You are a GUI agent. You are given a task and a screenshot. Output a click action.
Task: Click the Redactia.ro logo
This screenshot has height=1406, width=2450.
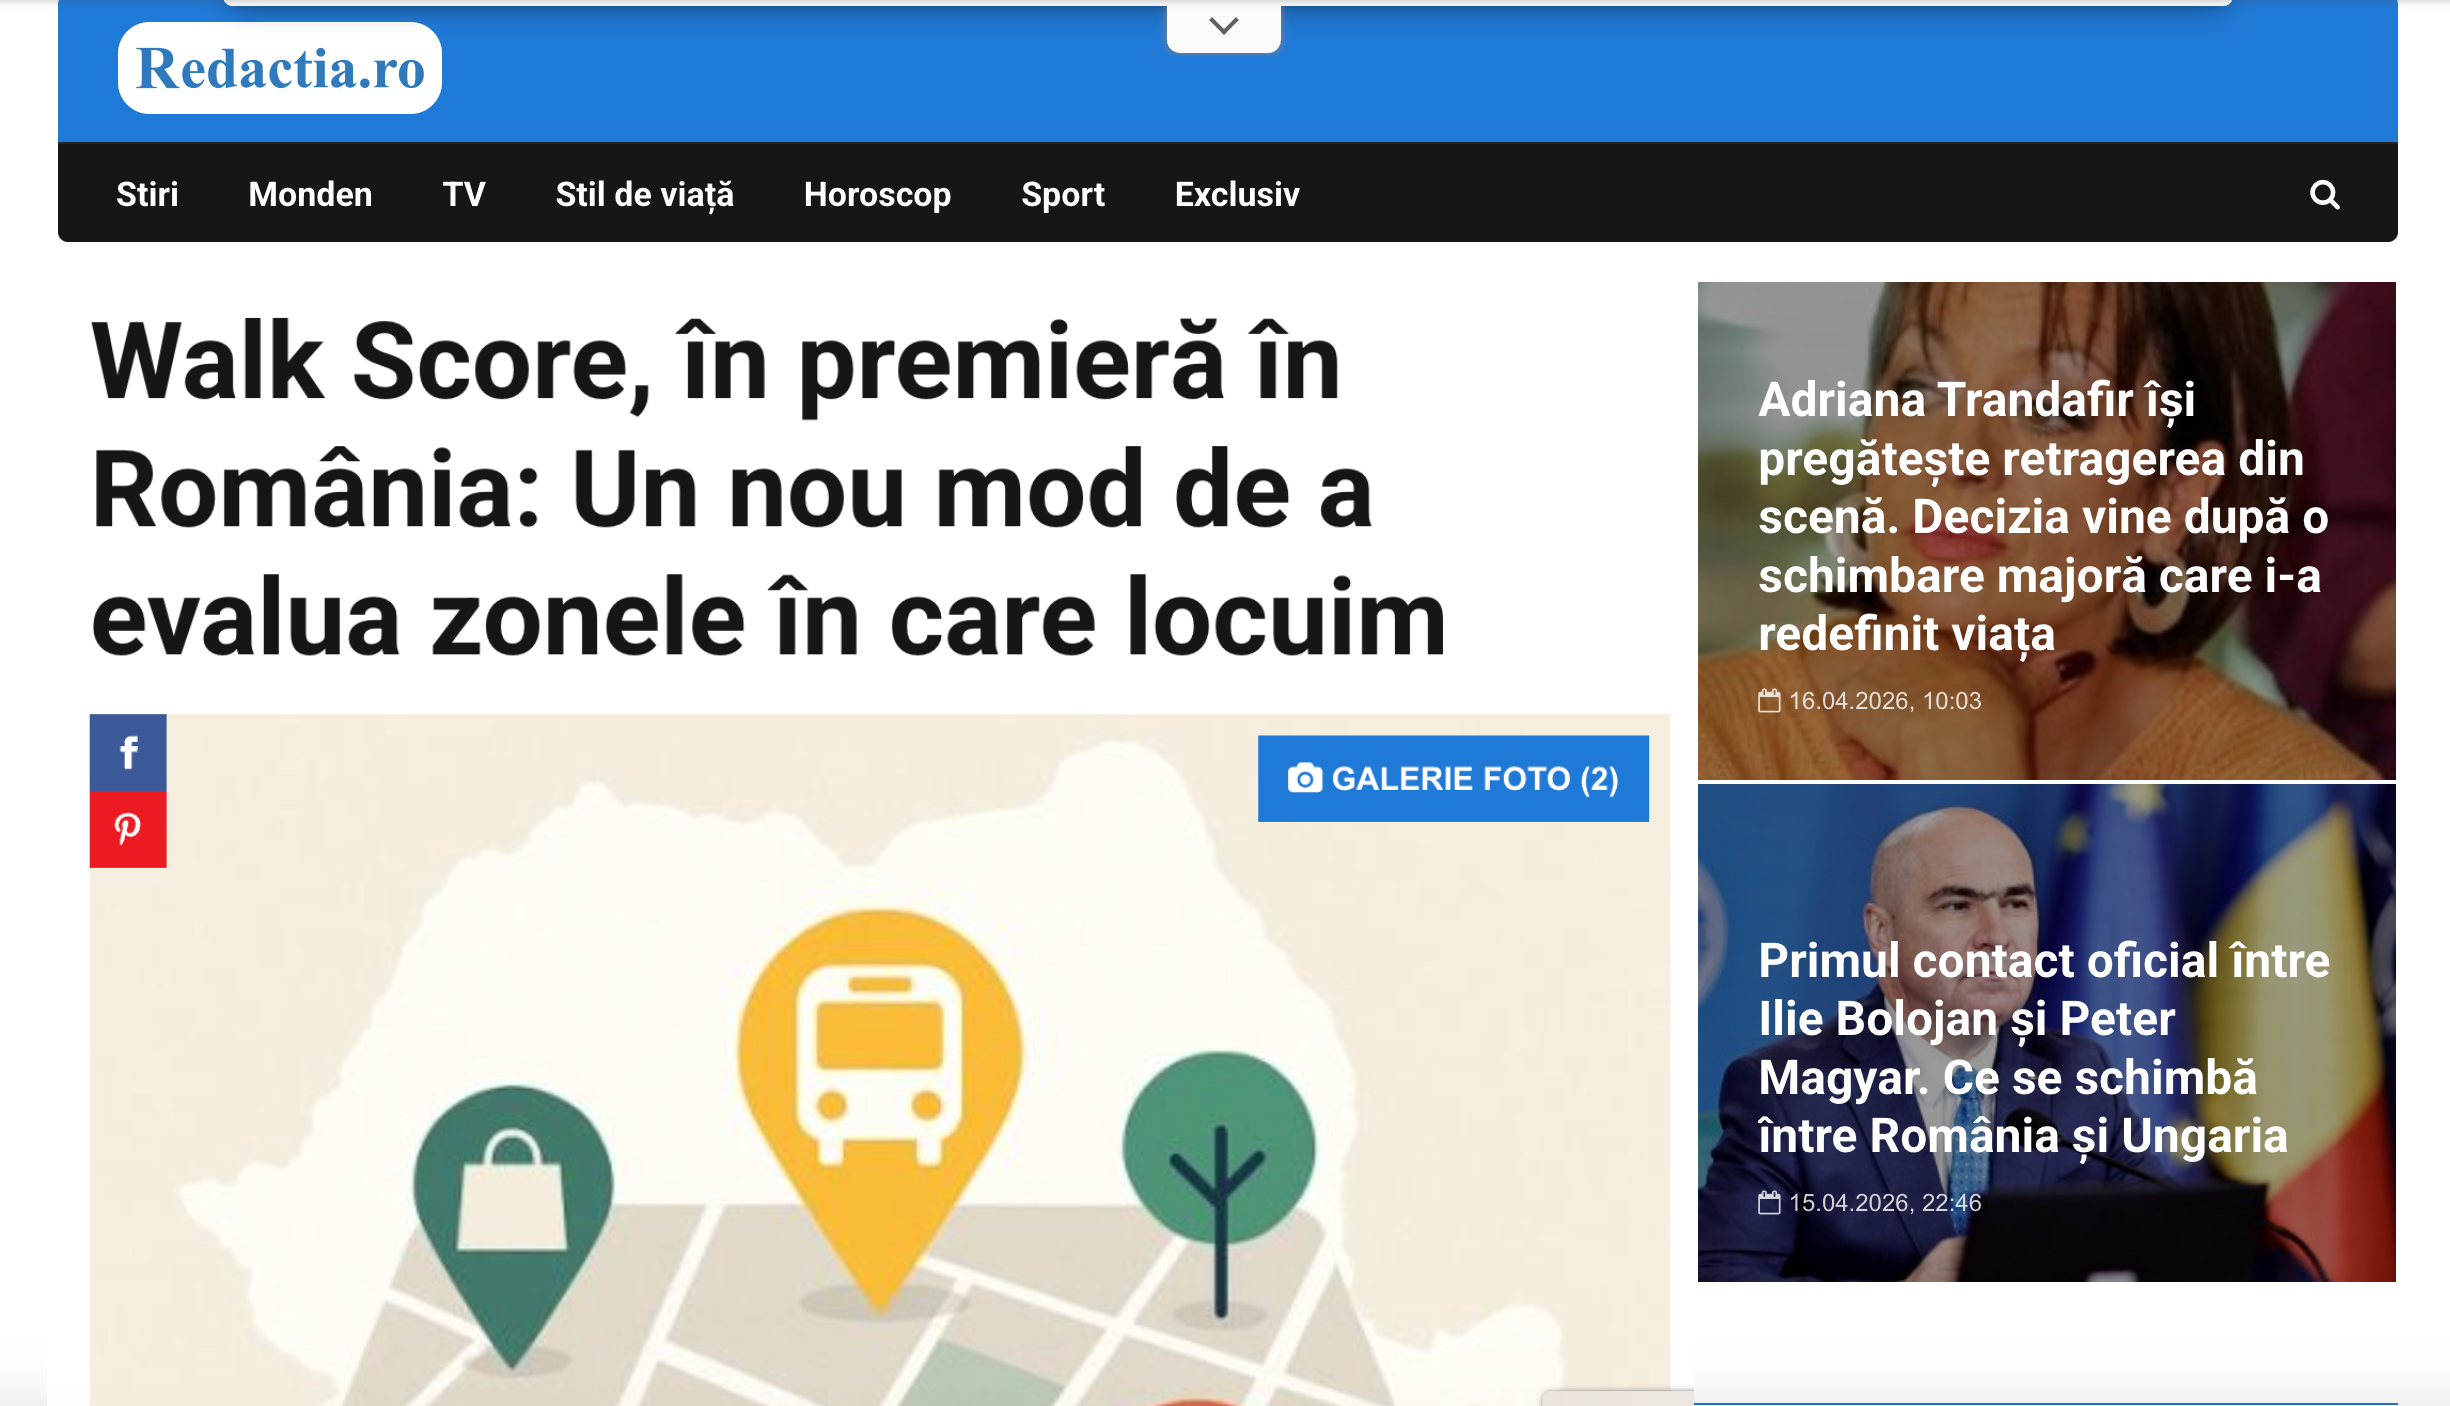[280, 68]
